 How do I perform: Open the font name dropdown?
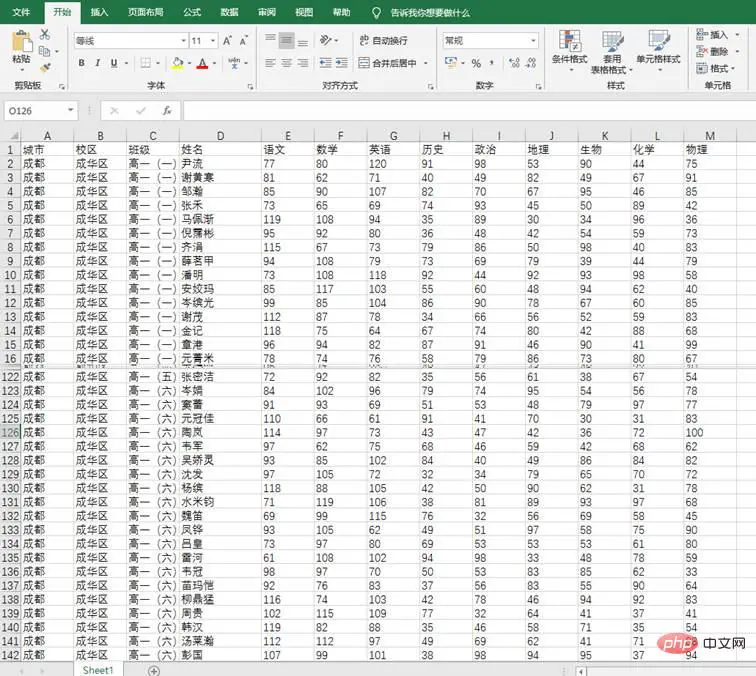pyautogui.click(x=184, y=41)
